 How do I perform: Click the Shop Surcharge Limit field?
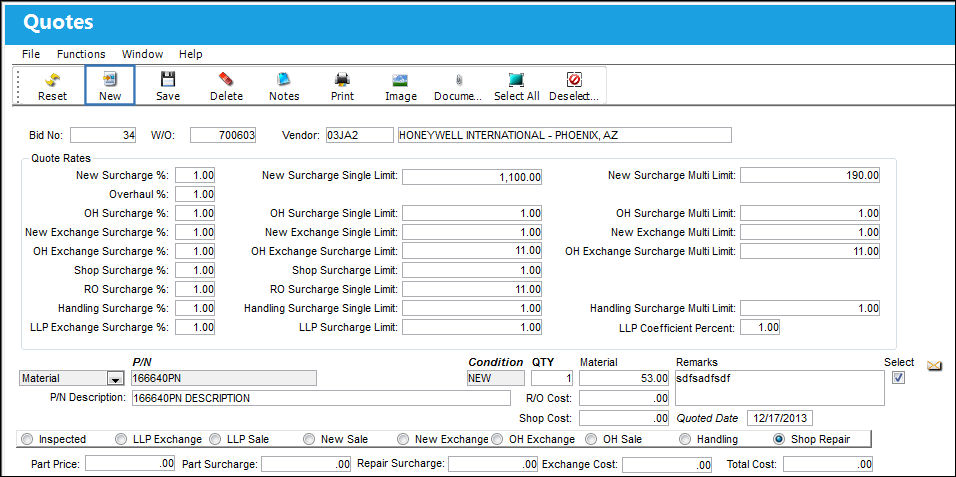point(472,270)
